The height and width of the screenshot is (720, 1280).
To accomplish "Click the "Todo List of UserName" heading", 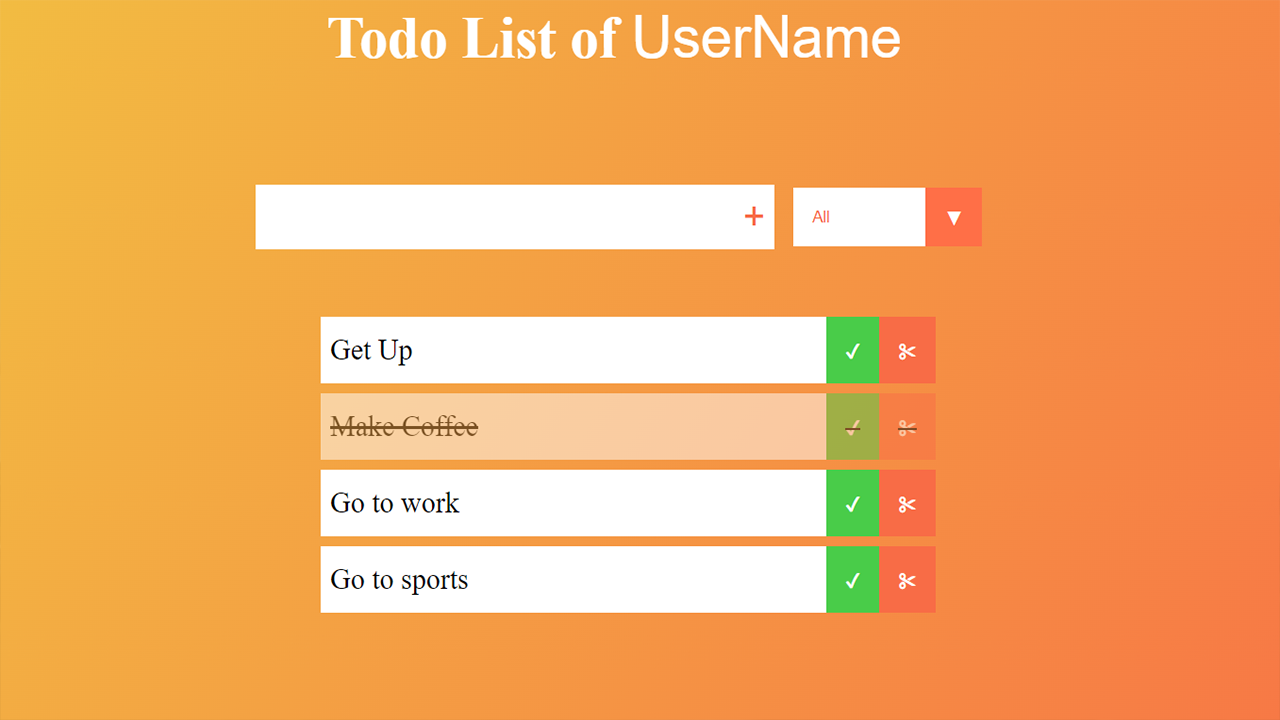I will pyautogui.click(x=614, y=38).
